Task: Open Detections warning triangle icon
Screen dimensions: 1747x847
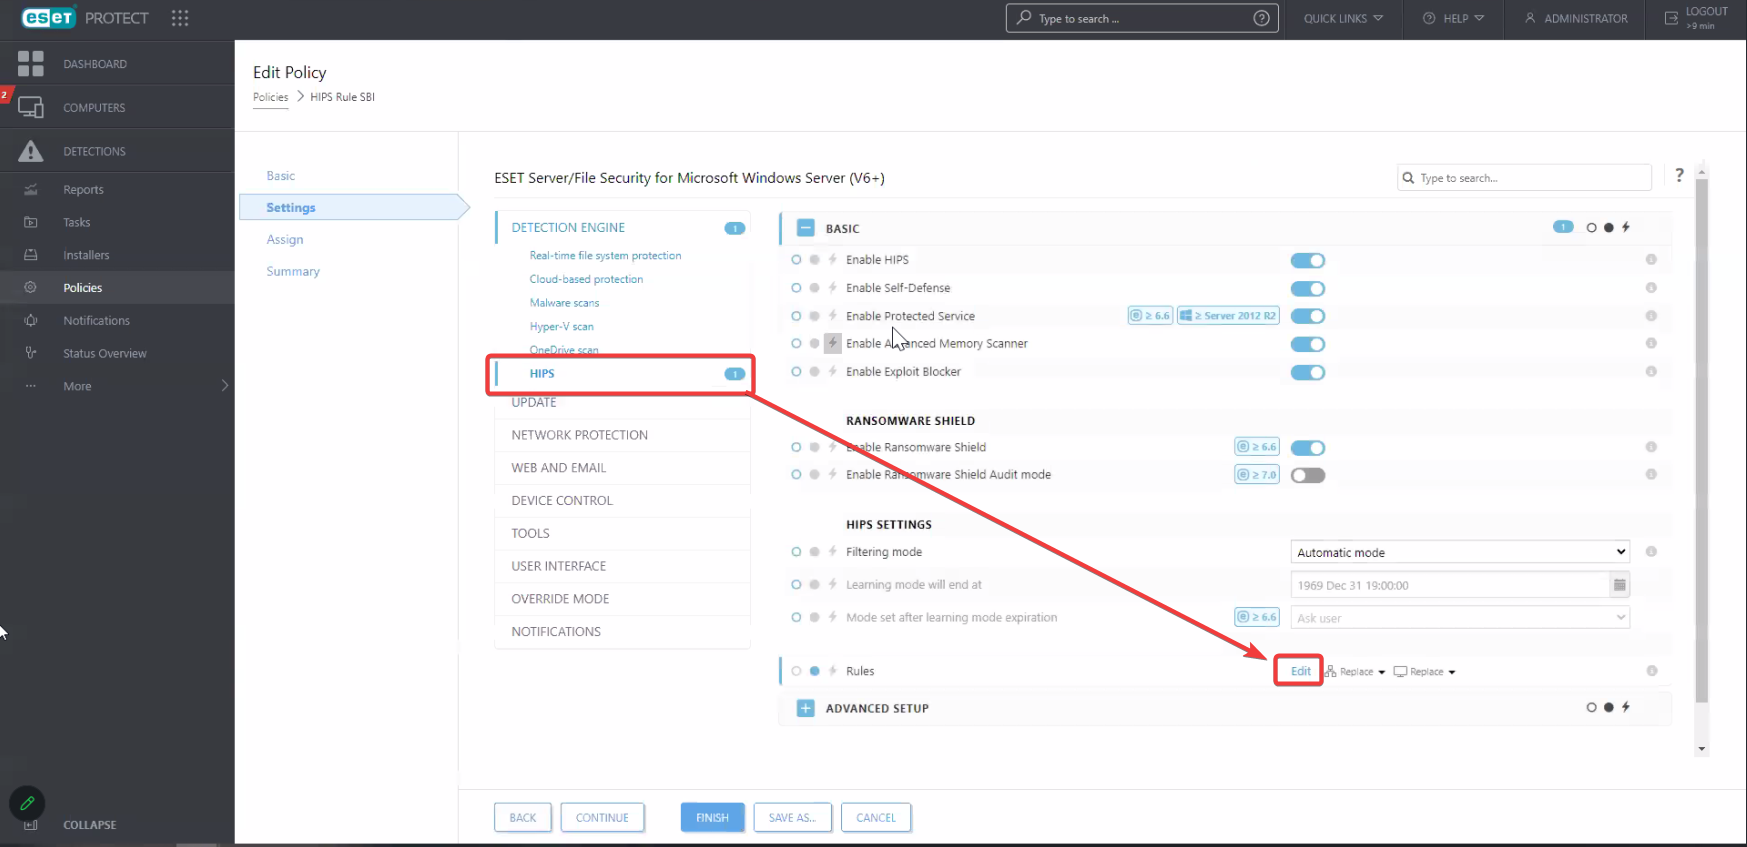Action: [31, 151]
